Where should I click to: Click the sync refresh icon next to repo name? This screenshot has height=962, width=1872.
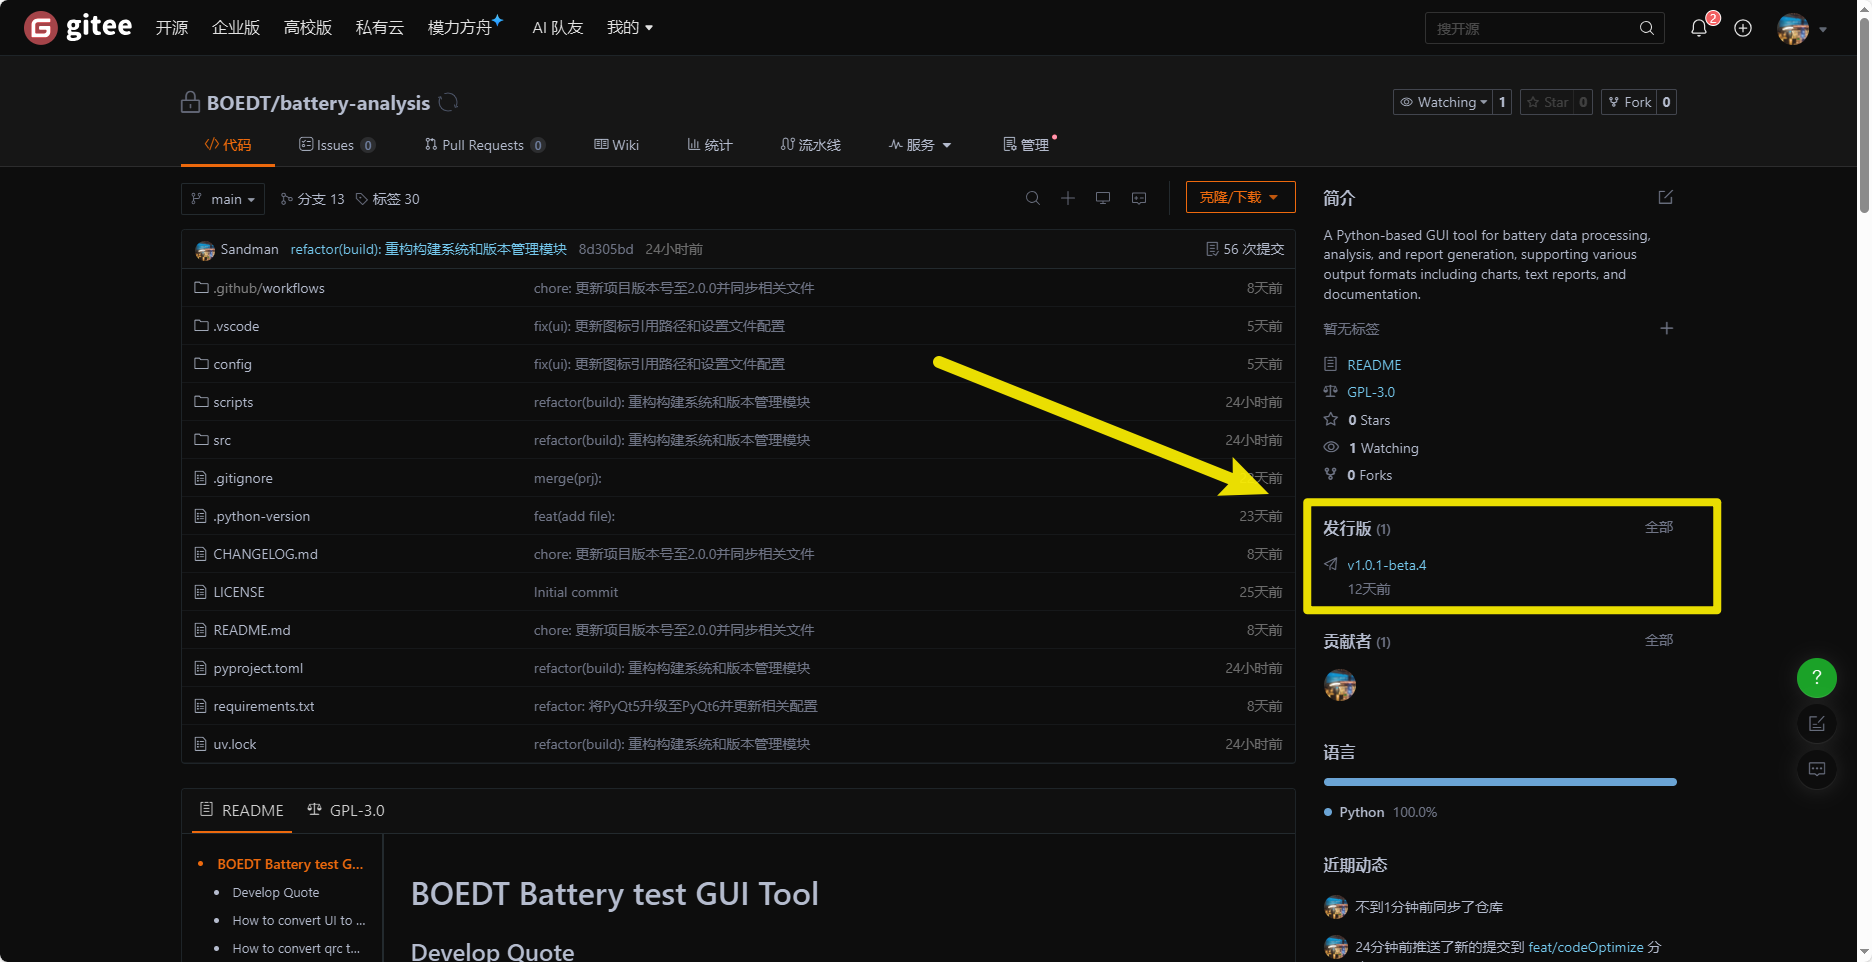[449, 102]
